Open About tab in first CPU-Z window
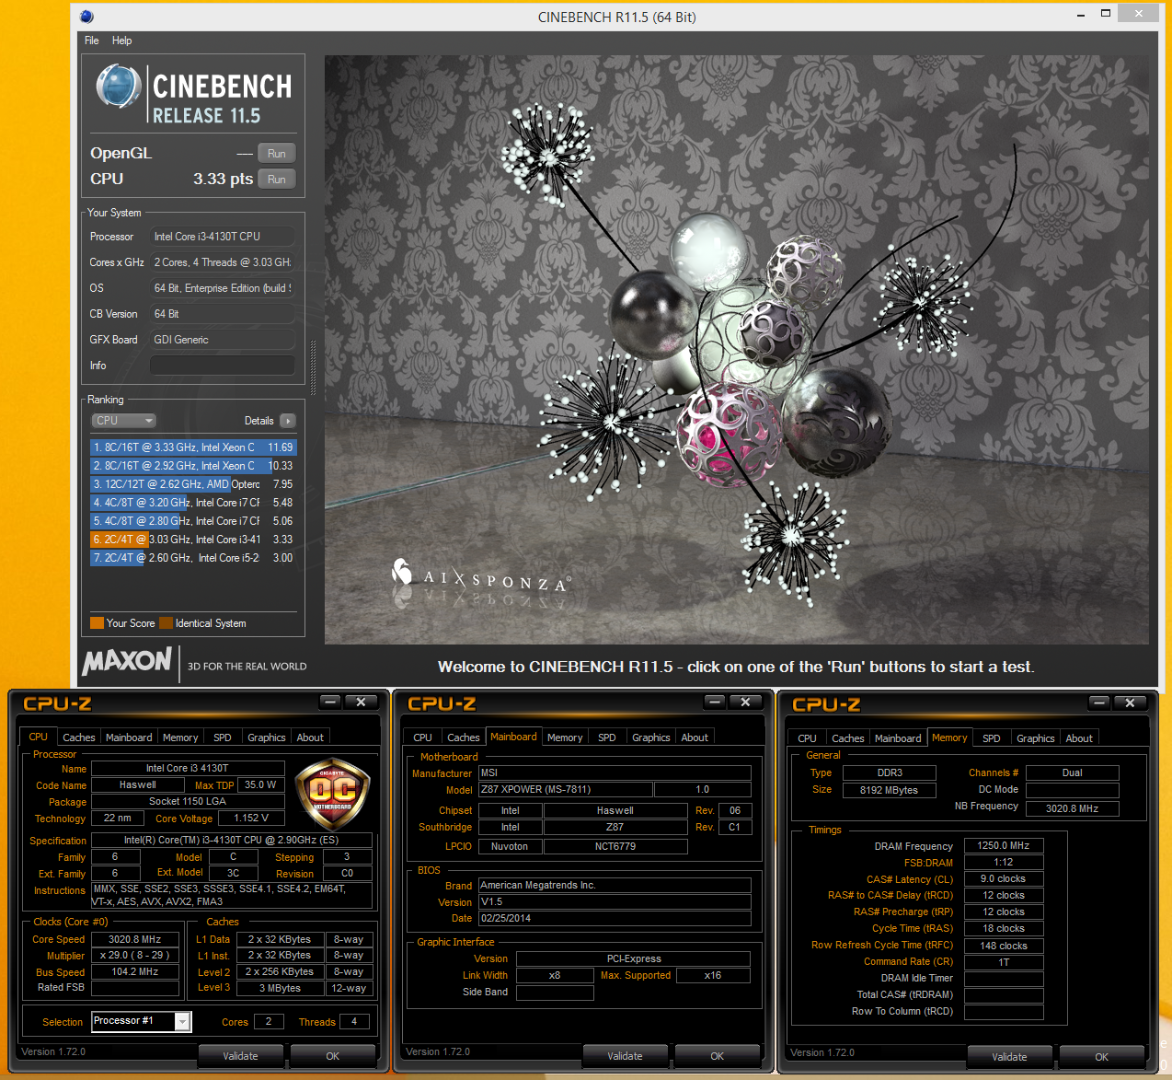Image resolution: width=1172 pixels, height=1080 pixels. pos(309,737)
